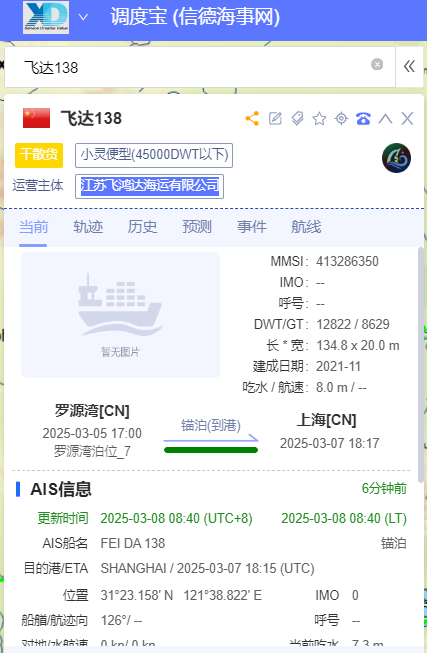The image size is (427, 653).
Task: Open the 历史 tab
Action: (x=142, y=227)
